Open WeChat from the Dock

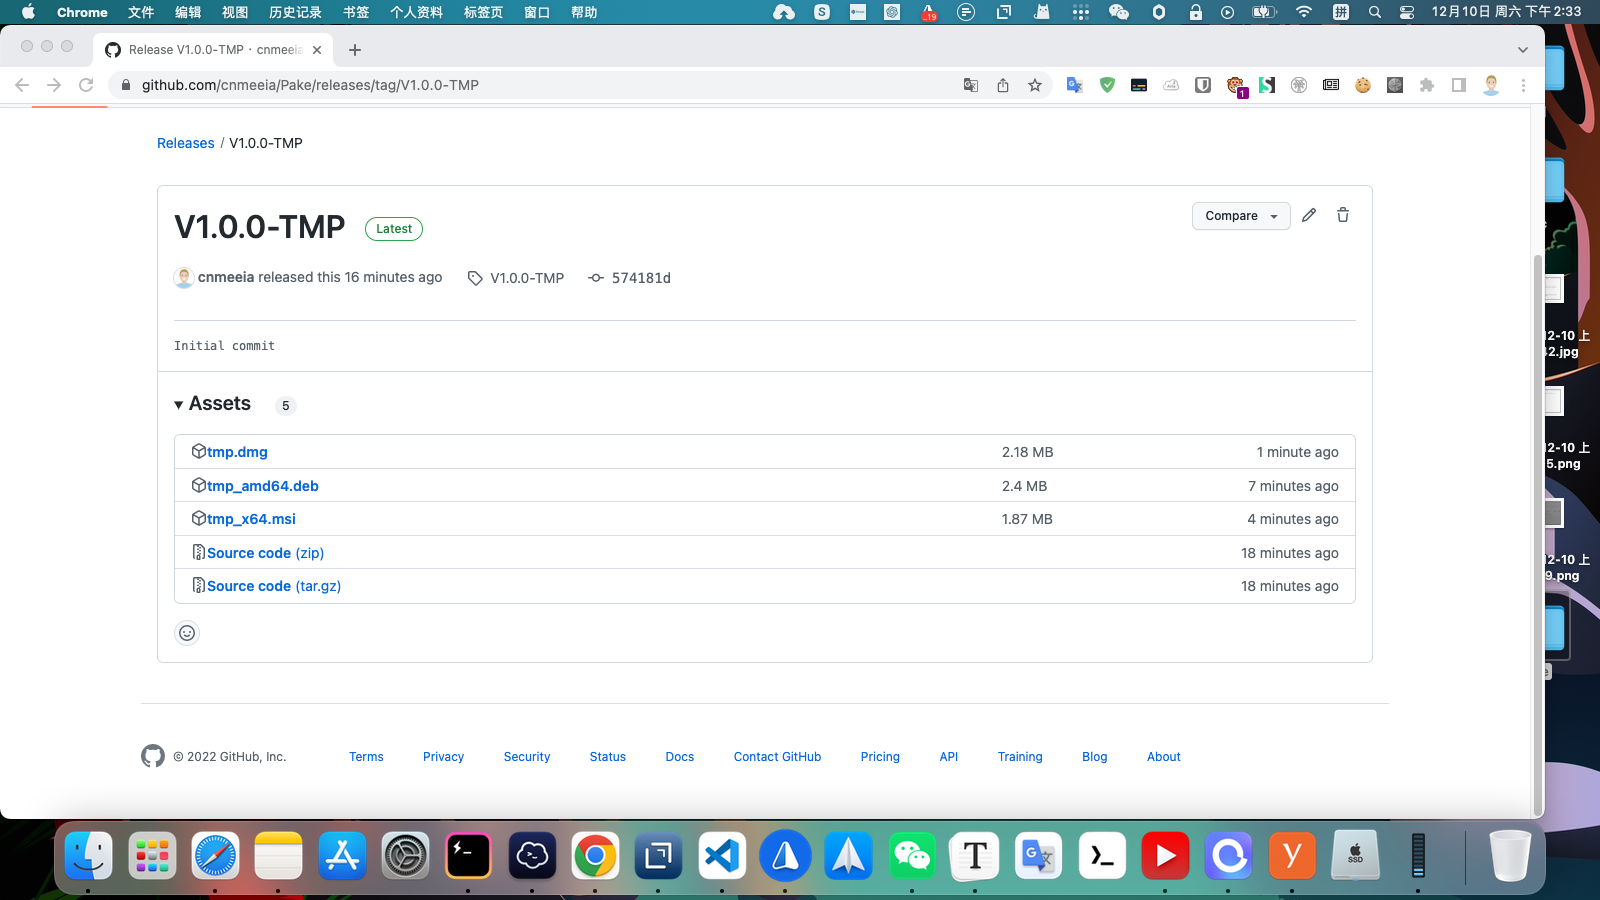point(912,856)
